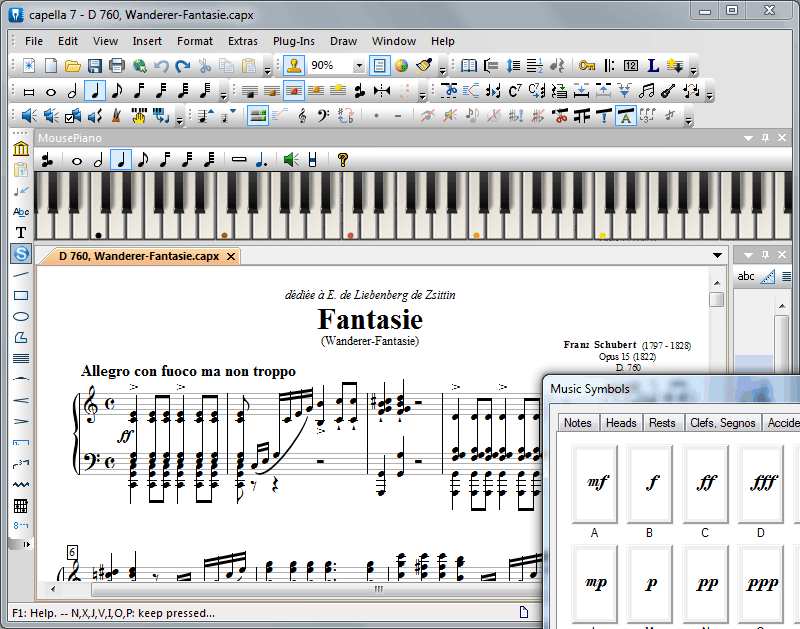Select the rectangle drawing tool in sidebar
This screenshot has height=629, width=800.
(x=20, y=296)
